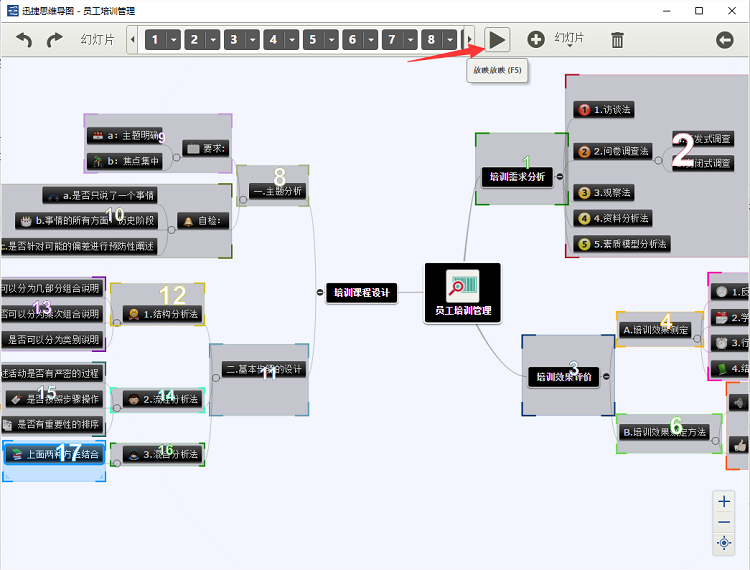Select the a: 主题明确 node
This screenshot has height=570, width=750.
pos(125,135)
